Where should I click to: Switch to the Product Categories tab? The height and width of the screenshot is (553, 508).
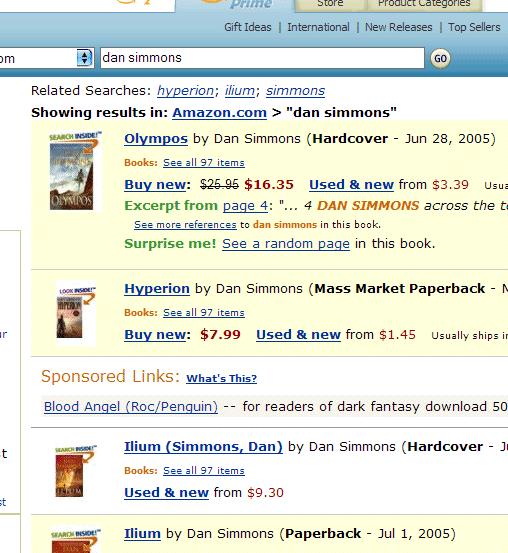click(x=424, y=4)
